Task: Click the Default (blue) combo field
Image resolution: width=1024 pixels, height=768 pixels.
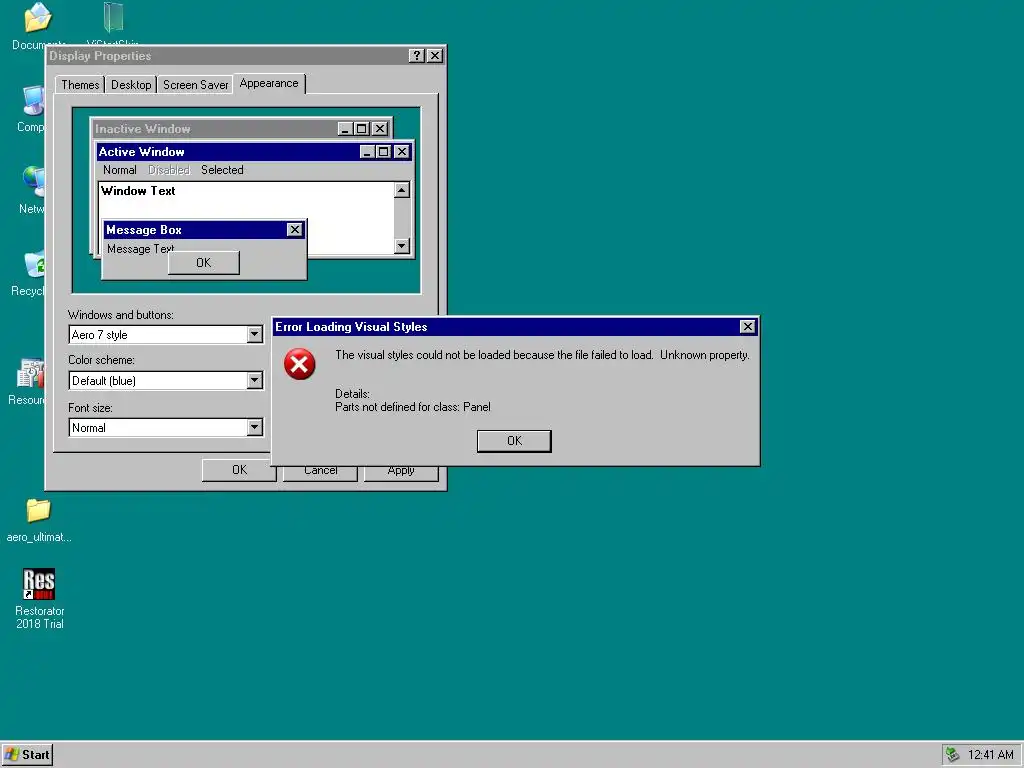Action: click(x=166, y=381)
